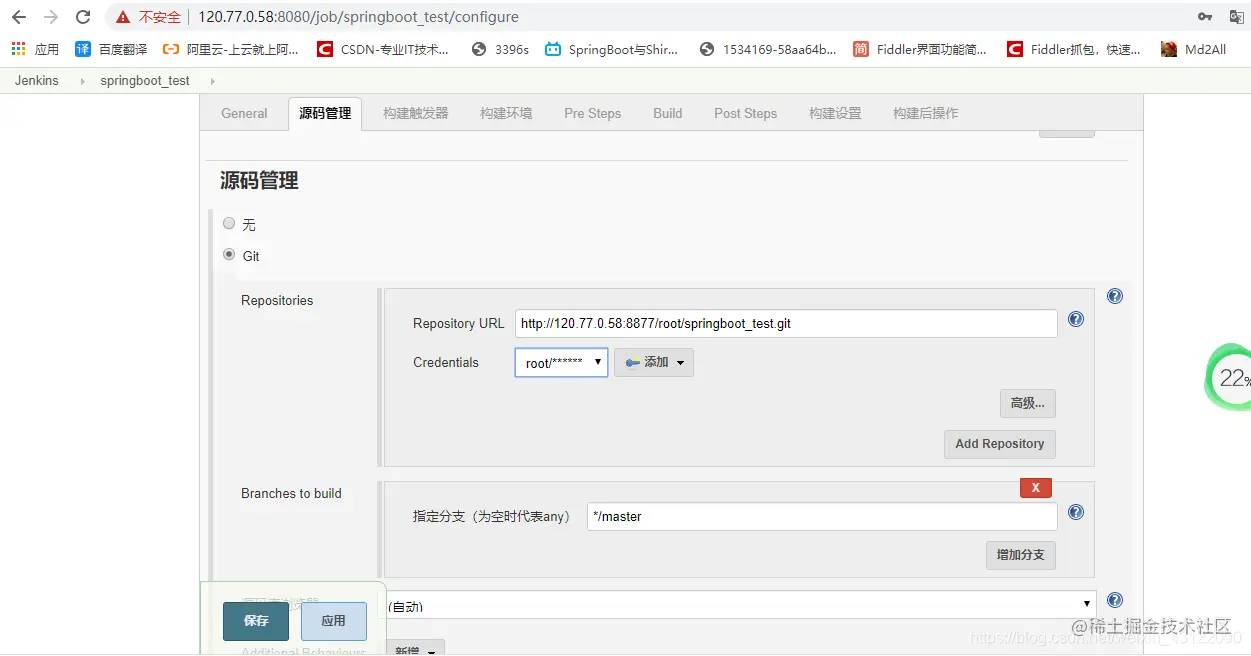Click the browser forward arrow
The image size is (1251, 656).
point(51,17)
